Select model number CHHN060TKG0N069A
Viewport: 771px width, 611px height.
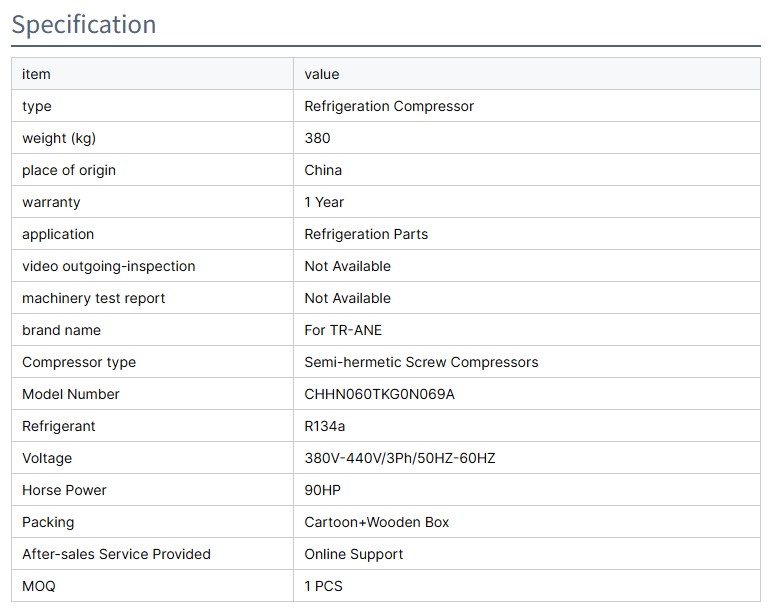tap(379, 394)
